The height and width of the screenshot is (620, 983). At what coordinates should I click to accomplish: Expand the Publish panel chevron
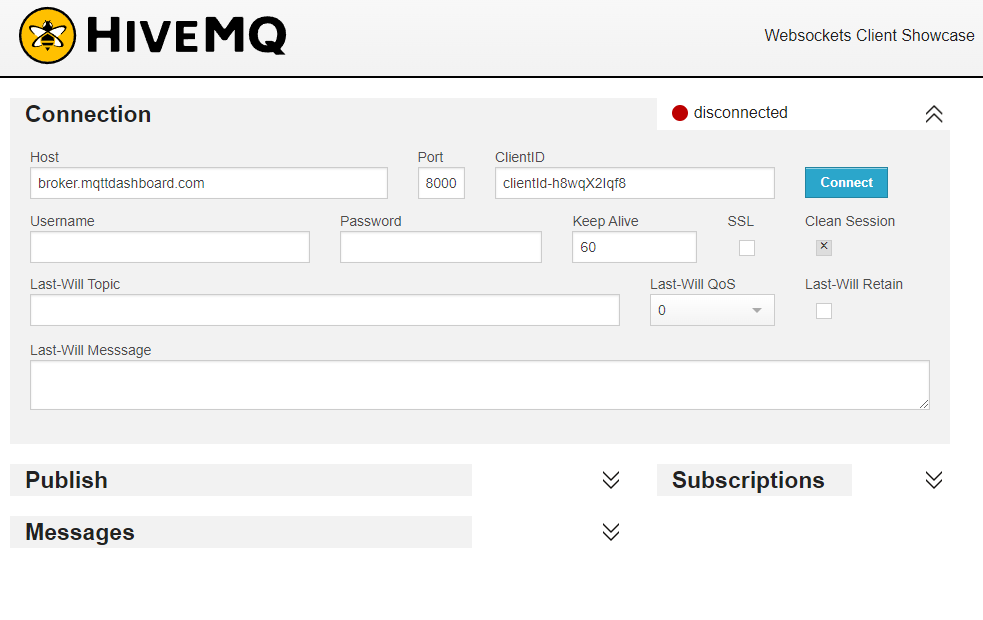tap(611, 480)
